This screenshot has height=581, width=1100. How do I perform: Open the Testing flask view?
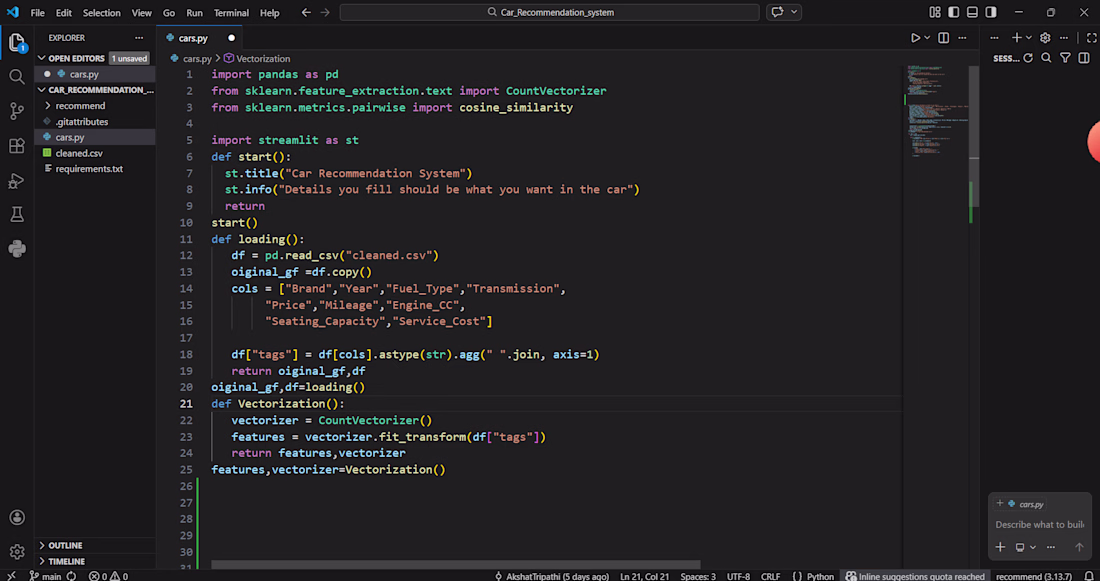[17, 215]
